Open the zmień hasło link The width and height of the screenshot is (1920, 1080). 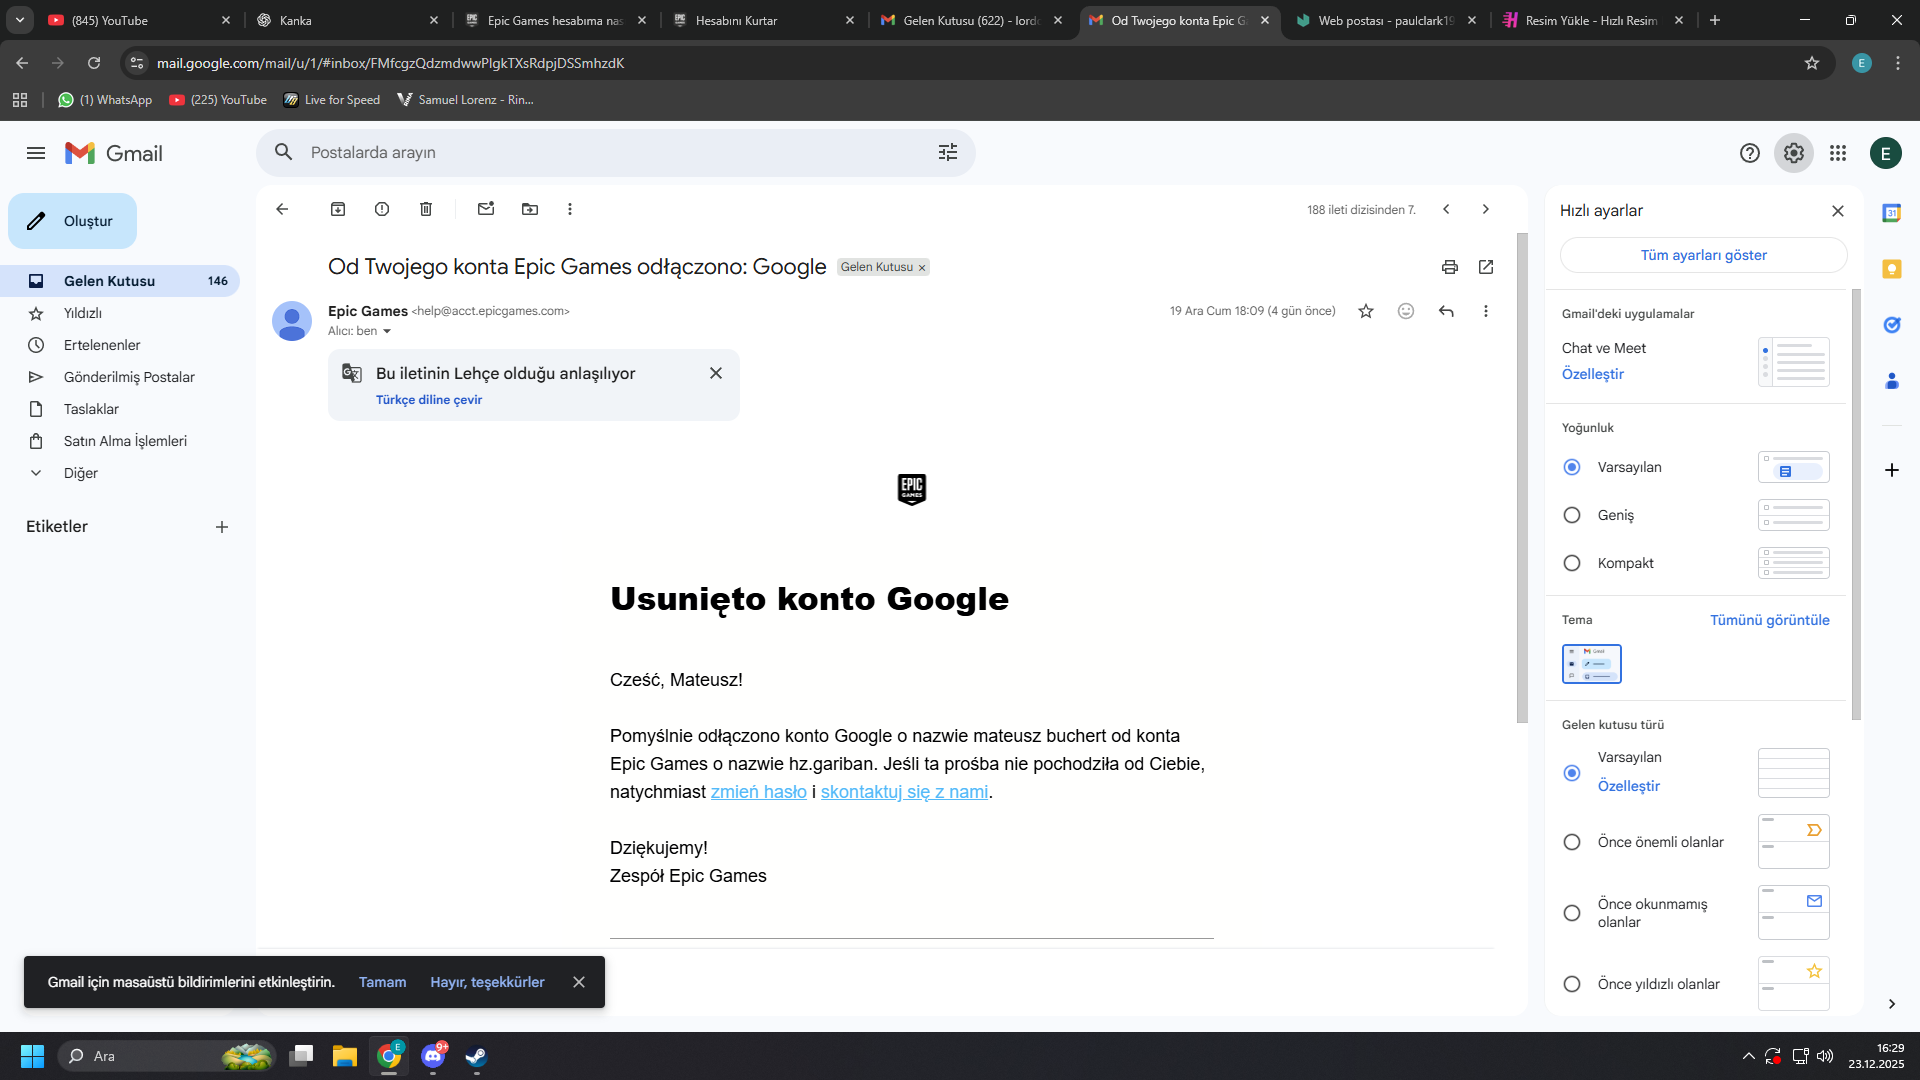[759, 792]
